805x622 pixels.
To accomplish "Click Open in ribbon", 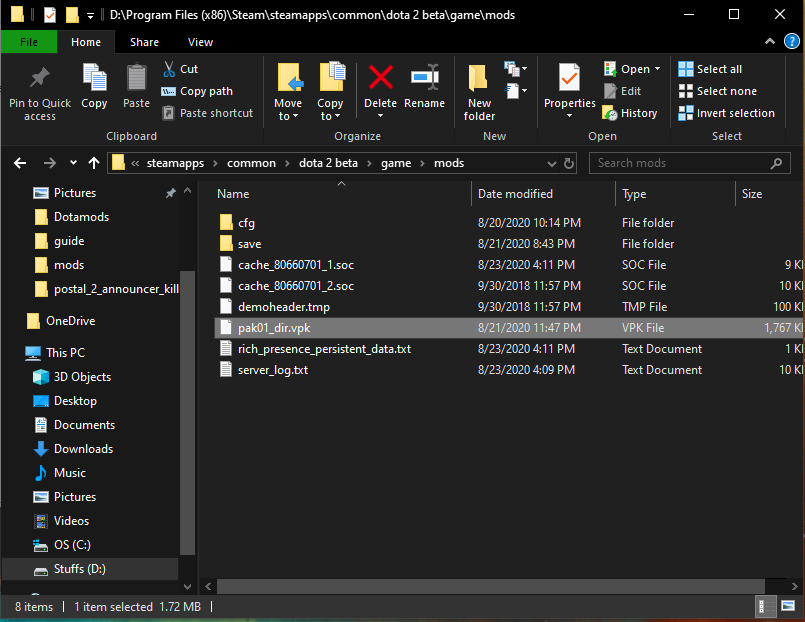I will pos(626,69).
